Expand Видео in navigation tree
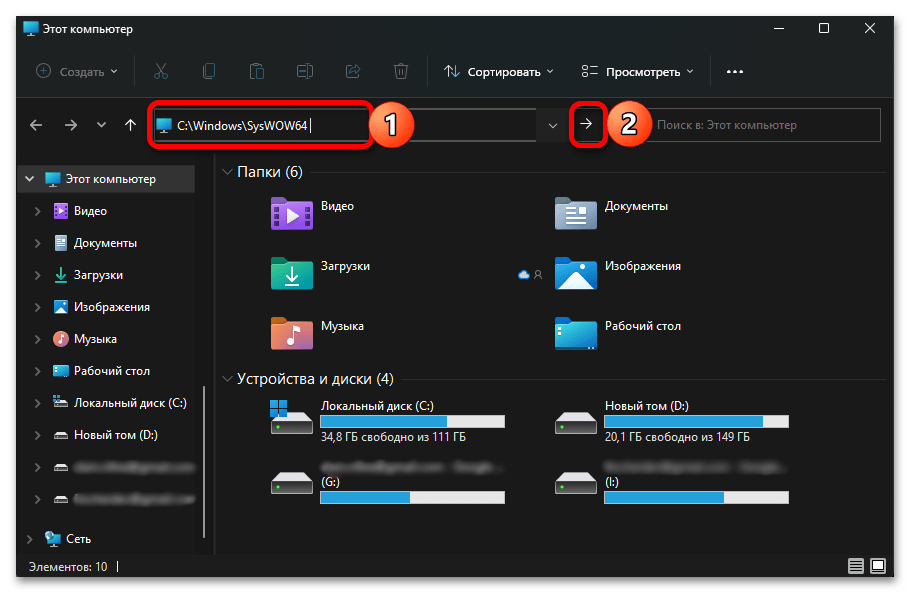The image size is (910, 593). click(x=38, y=211)
